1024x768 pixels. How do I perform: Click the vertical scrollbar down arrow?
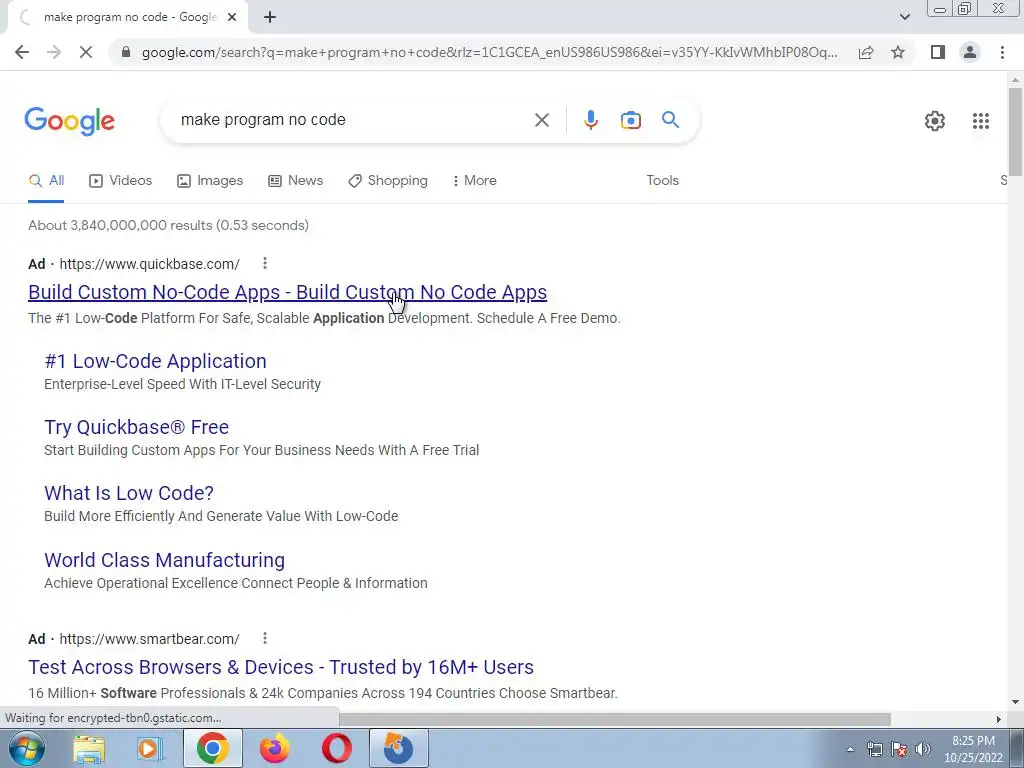[x=1015, y=703]
